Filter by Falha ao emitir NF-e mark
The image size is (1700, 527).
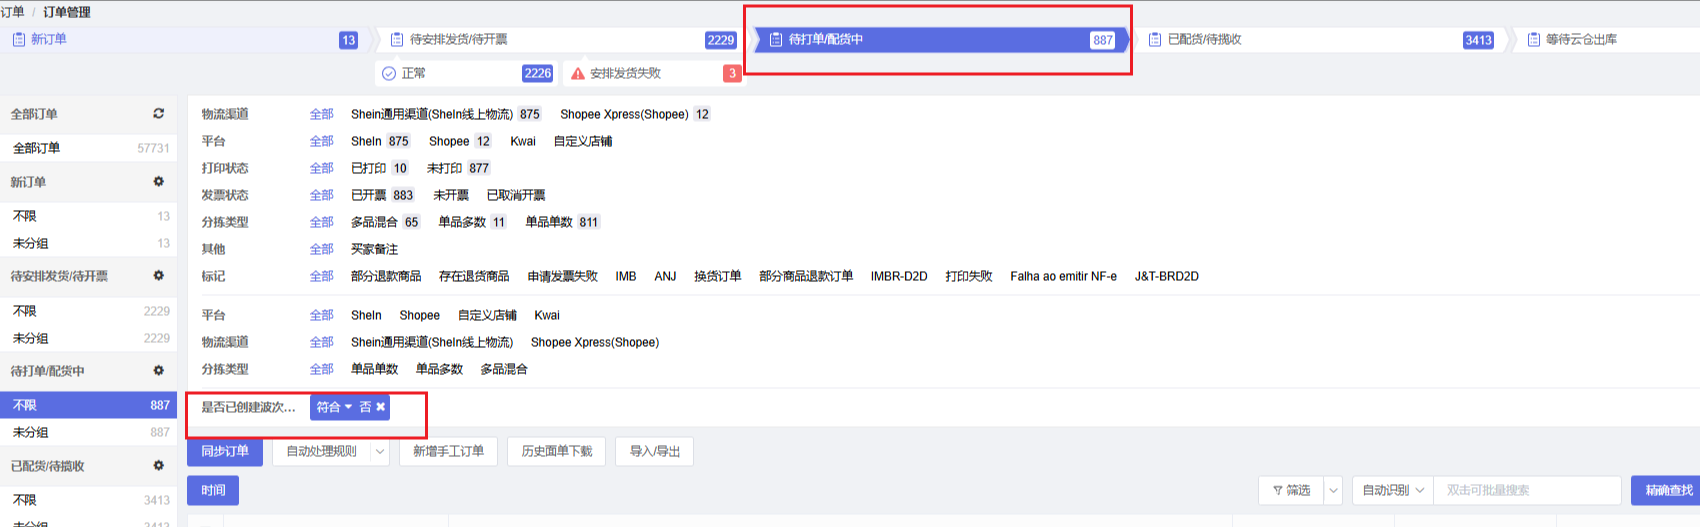[x=1063, y=276]
